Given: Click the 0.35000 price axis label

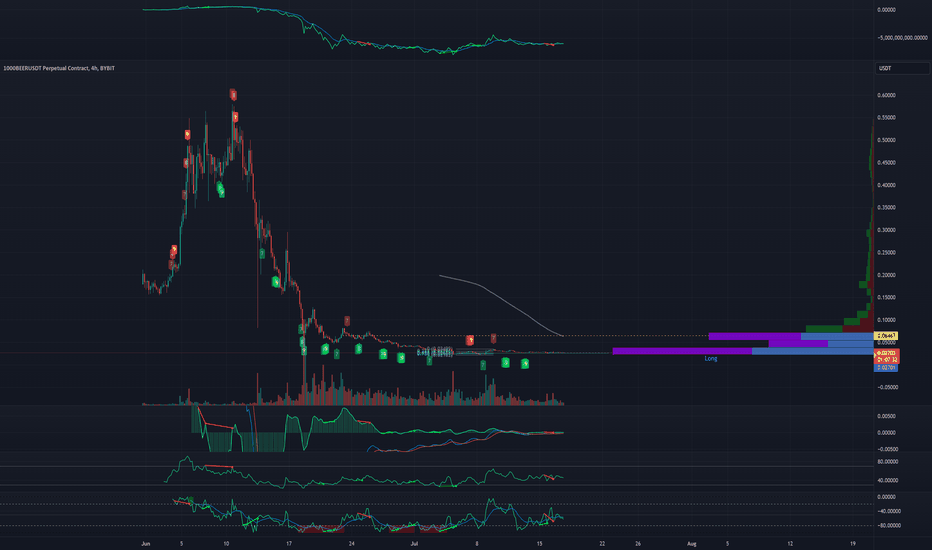Looking at the screenshot, I should click(886, 208).
